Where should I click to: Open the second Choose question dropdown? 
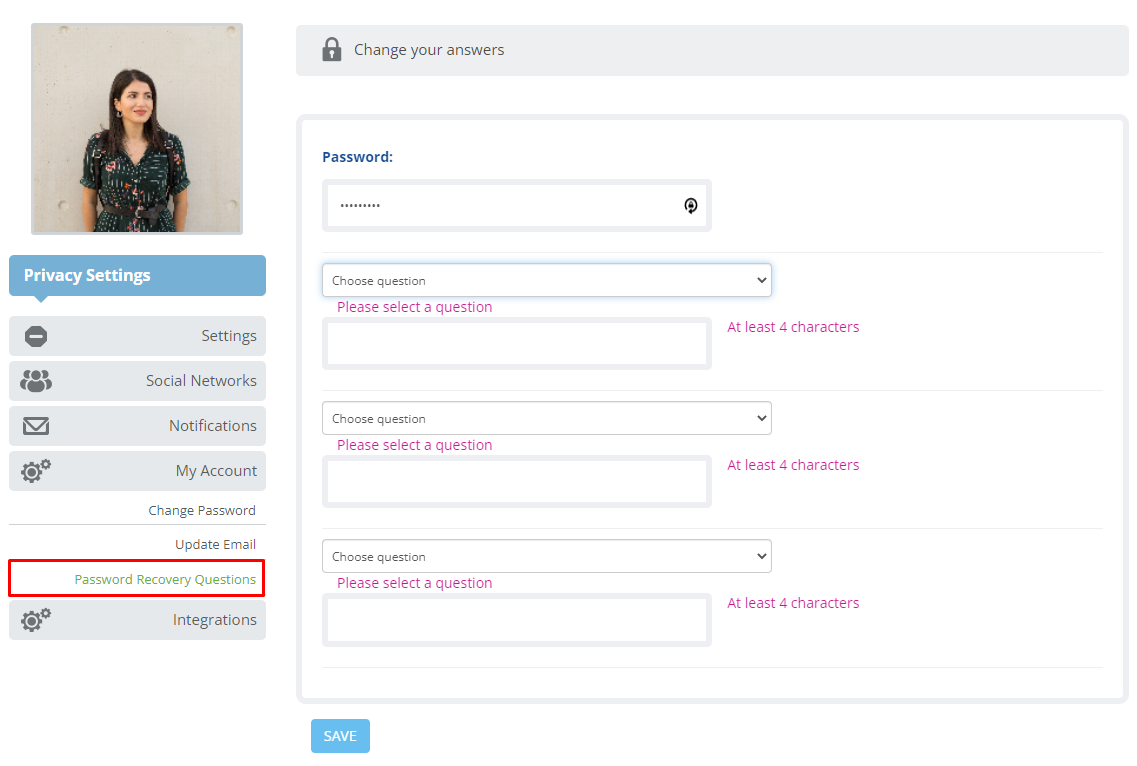pos(547,418)
